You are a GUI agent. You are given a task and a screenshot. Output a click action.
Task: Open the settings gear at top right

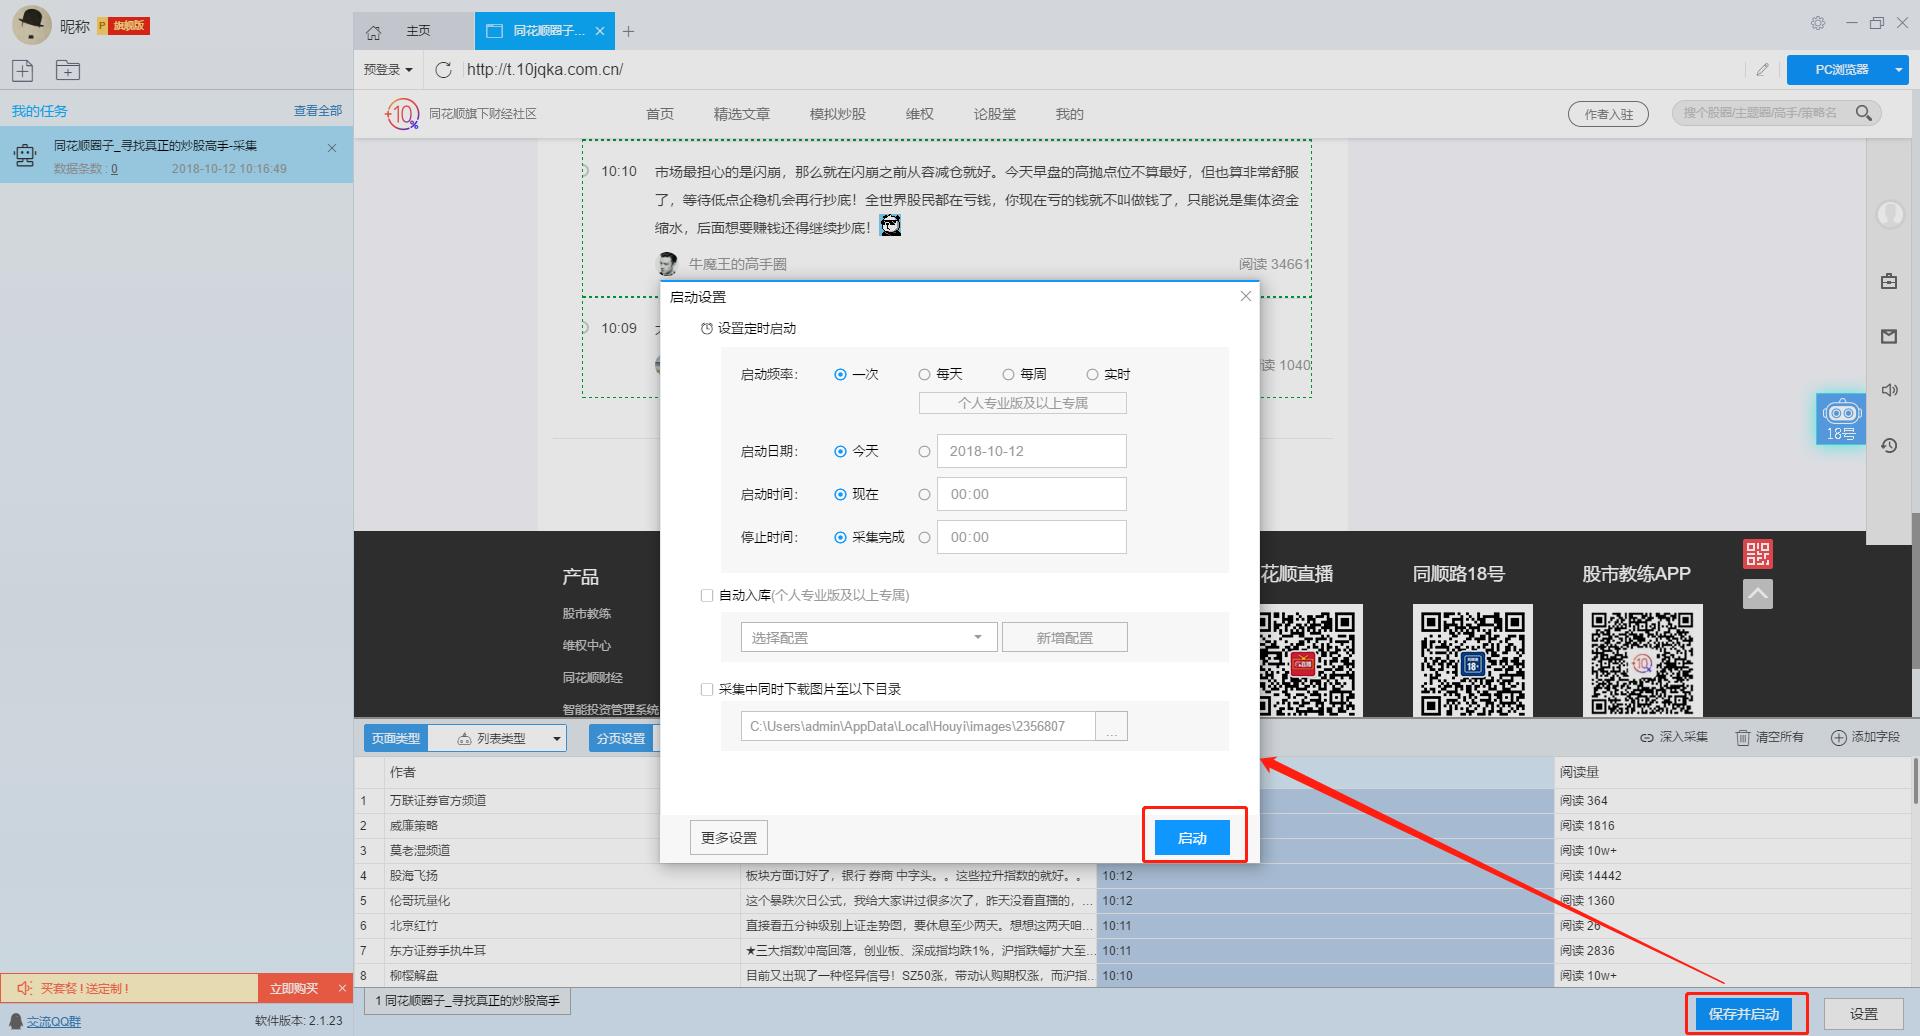(x=1818, y=23)
